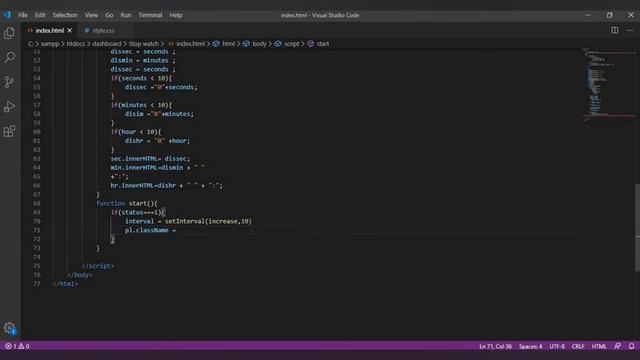Image resolution: width=640 pixels, height=360 pixels.
Task: Open the Edit menu
Action: [x=40, y=15]
